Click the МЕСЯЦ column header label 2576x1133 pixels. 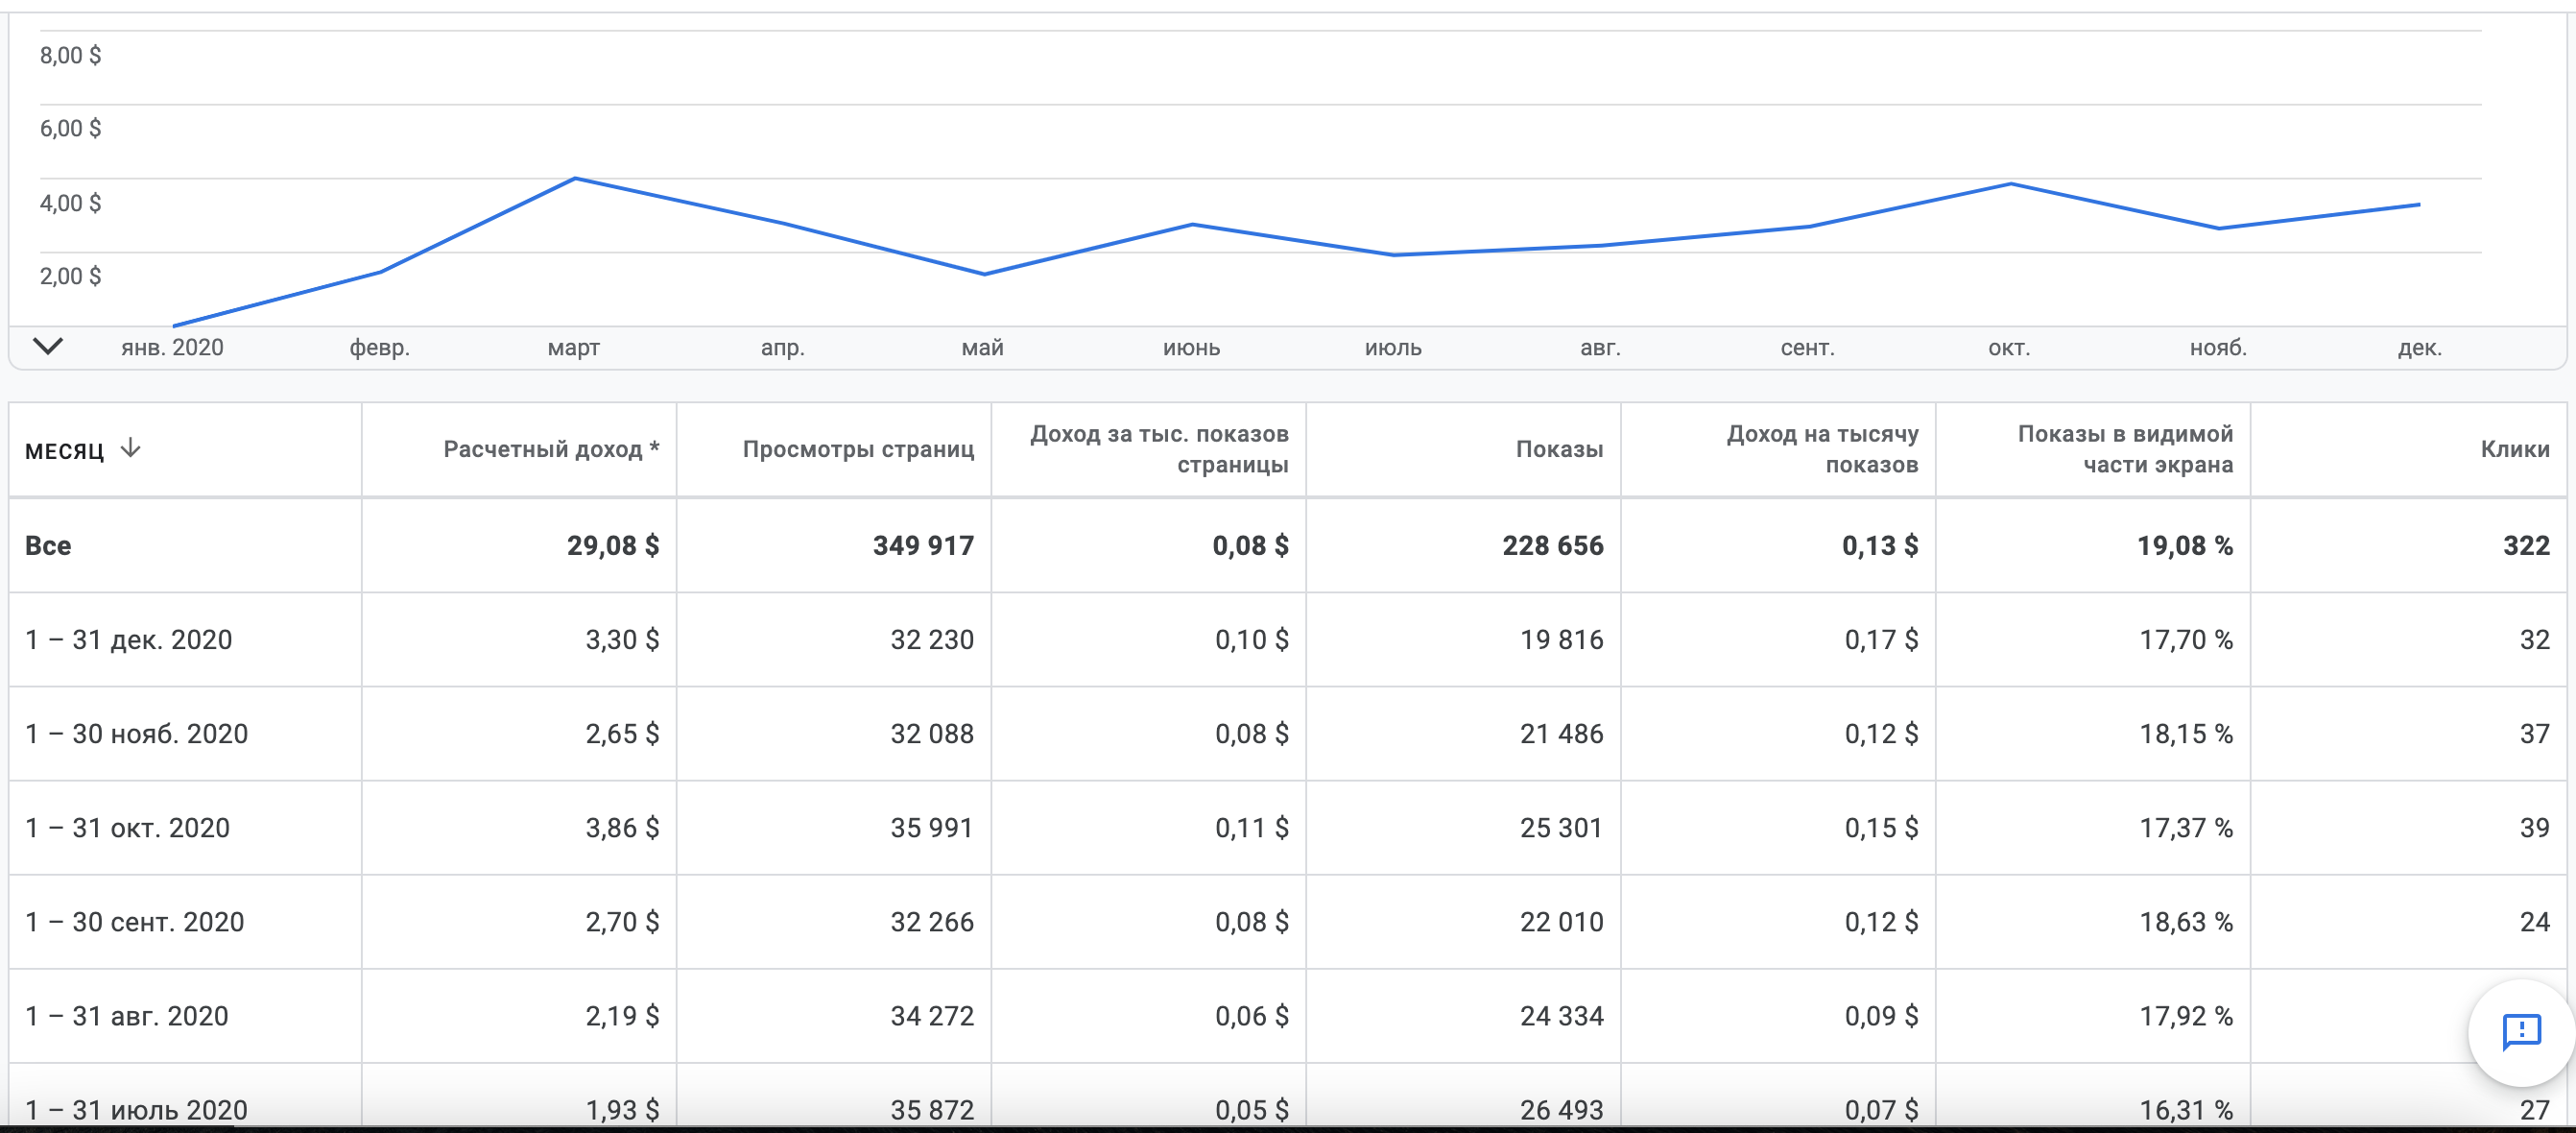tap(64, 451)
